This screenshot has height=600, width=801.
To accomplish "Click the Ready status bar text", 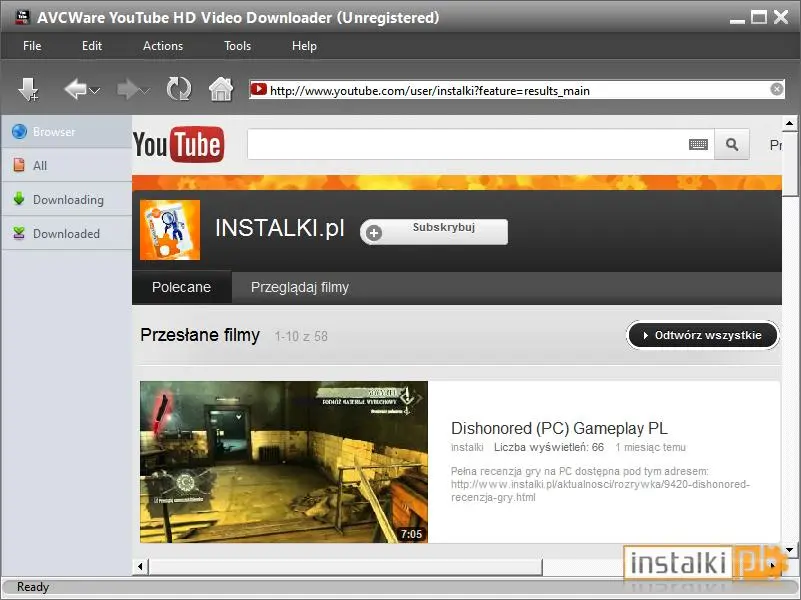I will (33, 587).
